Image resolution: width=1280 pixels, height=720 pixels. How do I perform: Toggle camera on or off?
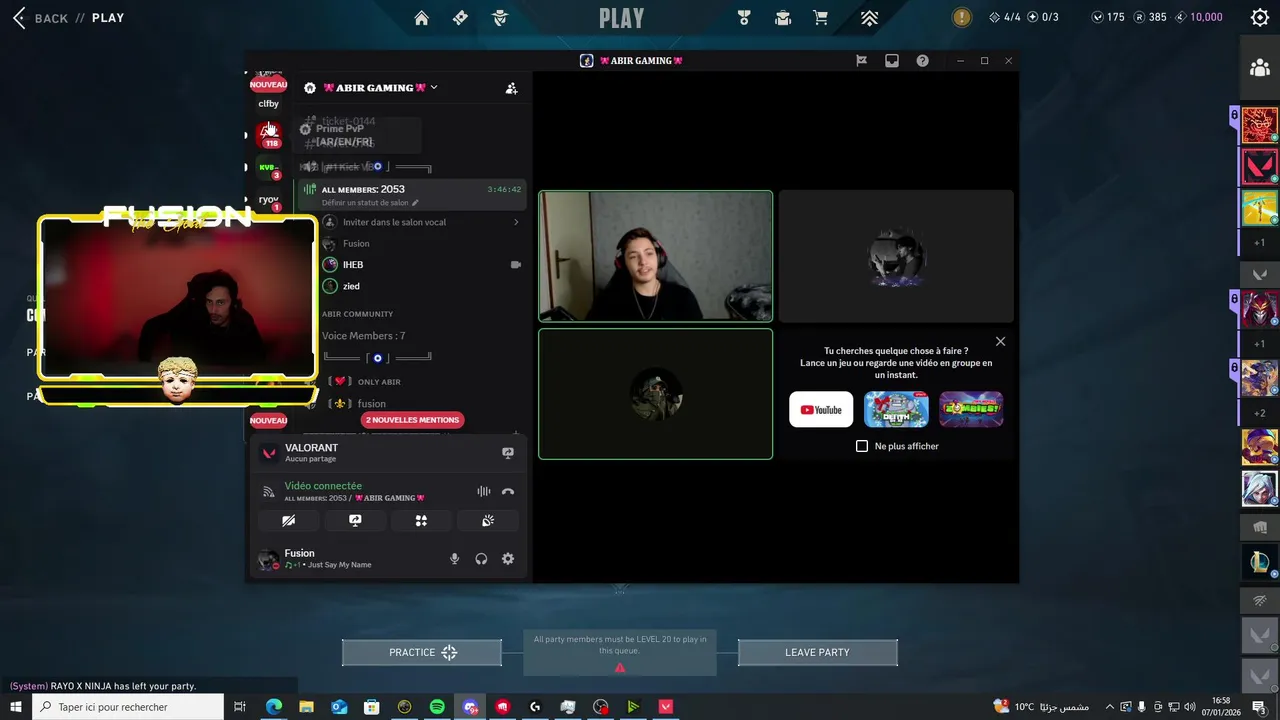289,521
